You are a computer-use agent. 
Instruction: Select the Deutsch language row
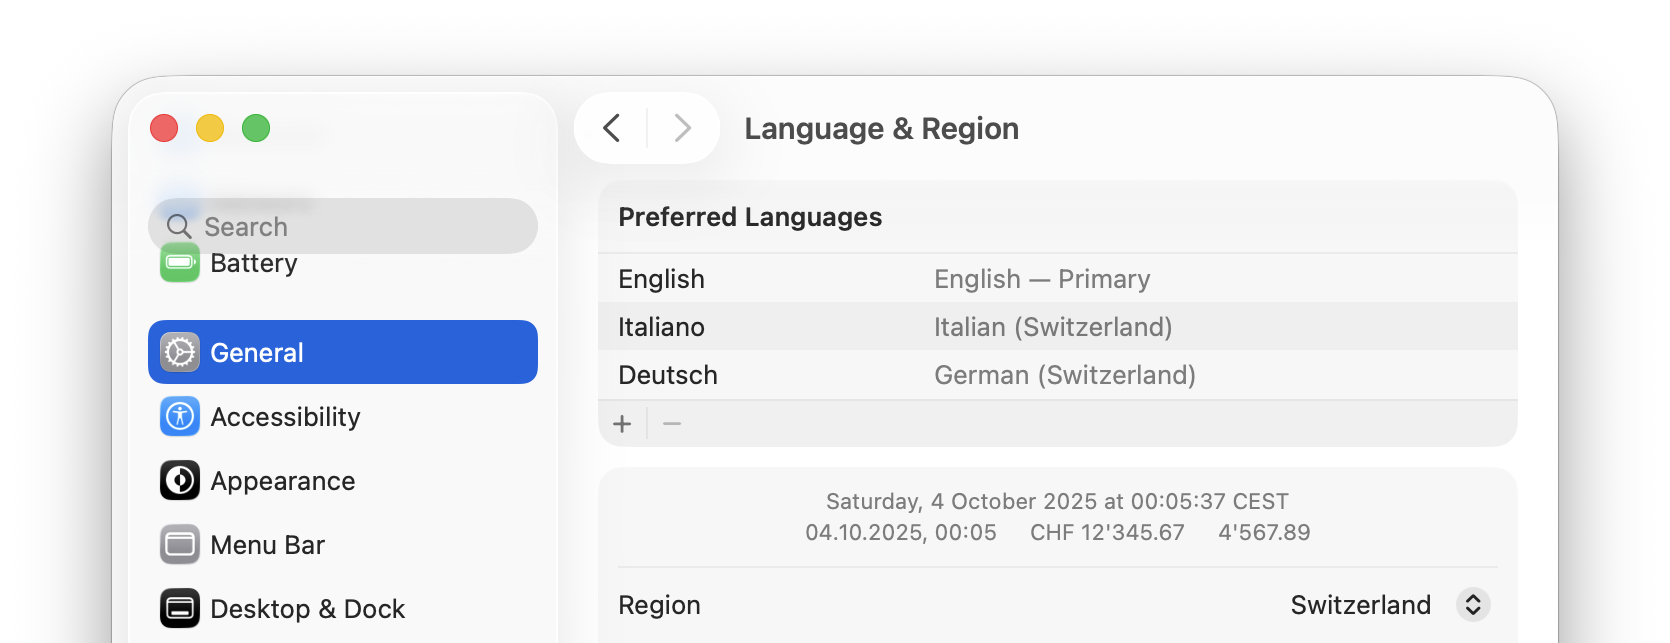1056,375
